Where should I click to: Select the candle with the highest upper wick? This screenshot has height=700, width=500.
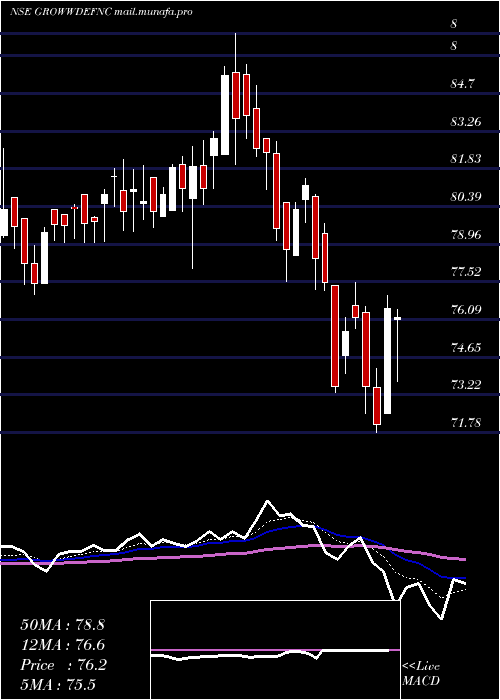pyautogui.click(x=236, y=98)
